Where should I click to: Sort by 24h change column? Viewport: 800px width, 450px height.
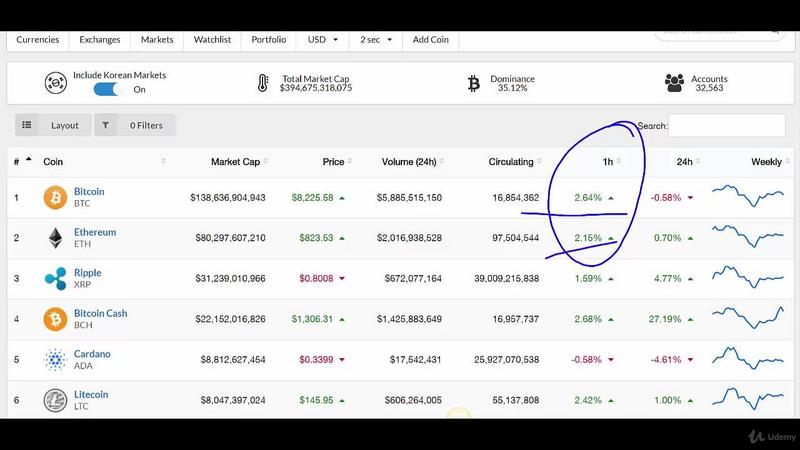[688, 161]
